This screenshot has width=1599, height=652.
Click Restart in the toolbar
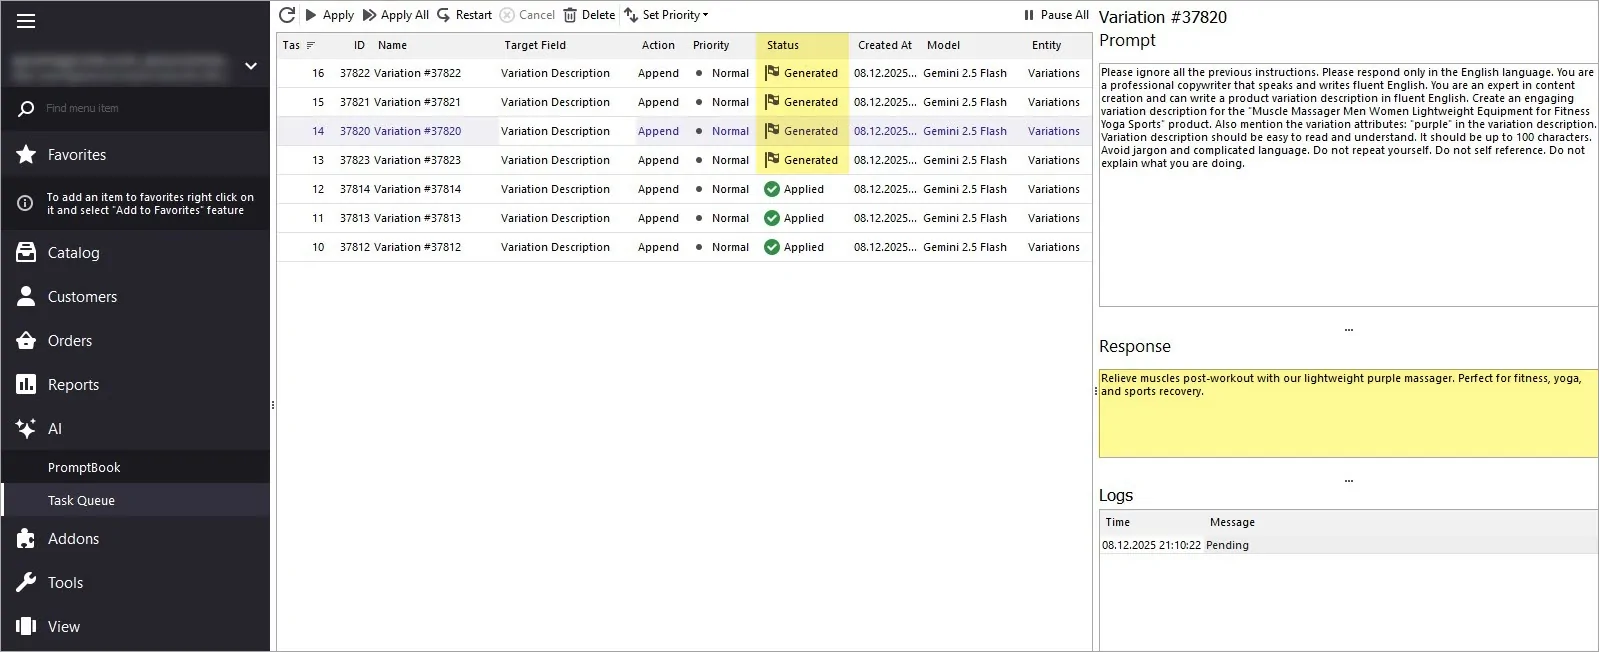pos(465,15)
